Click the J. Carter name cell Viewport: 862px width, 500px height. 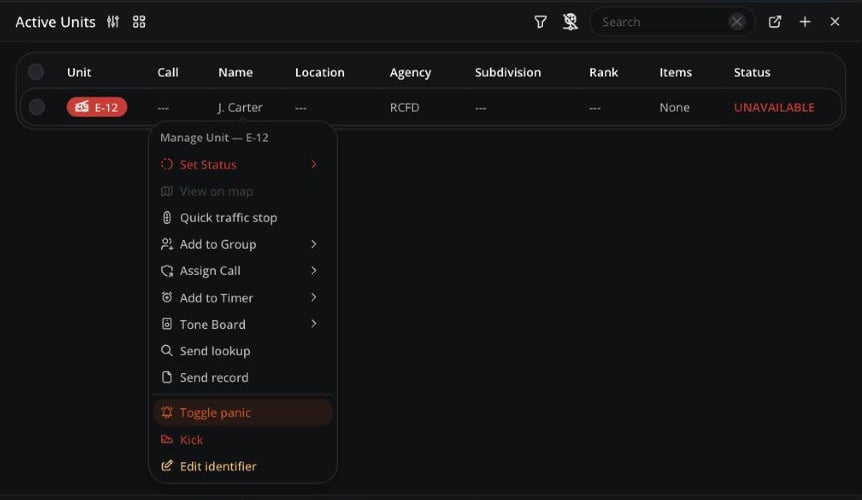(240, 108)
